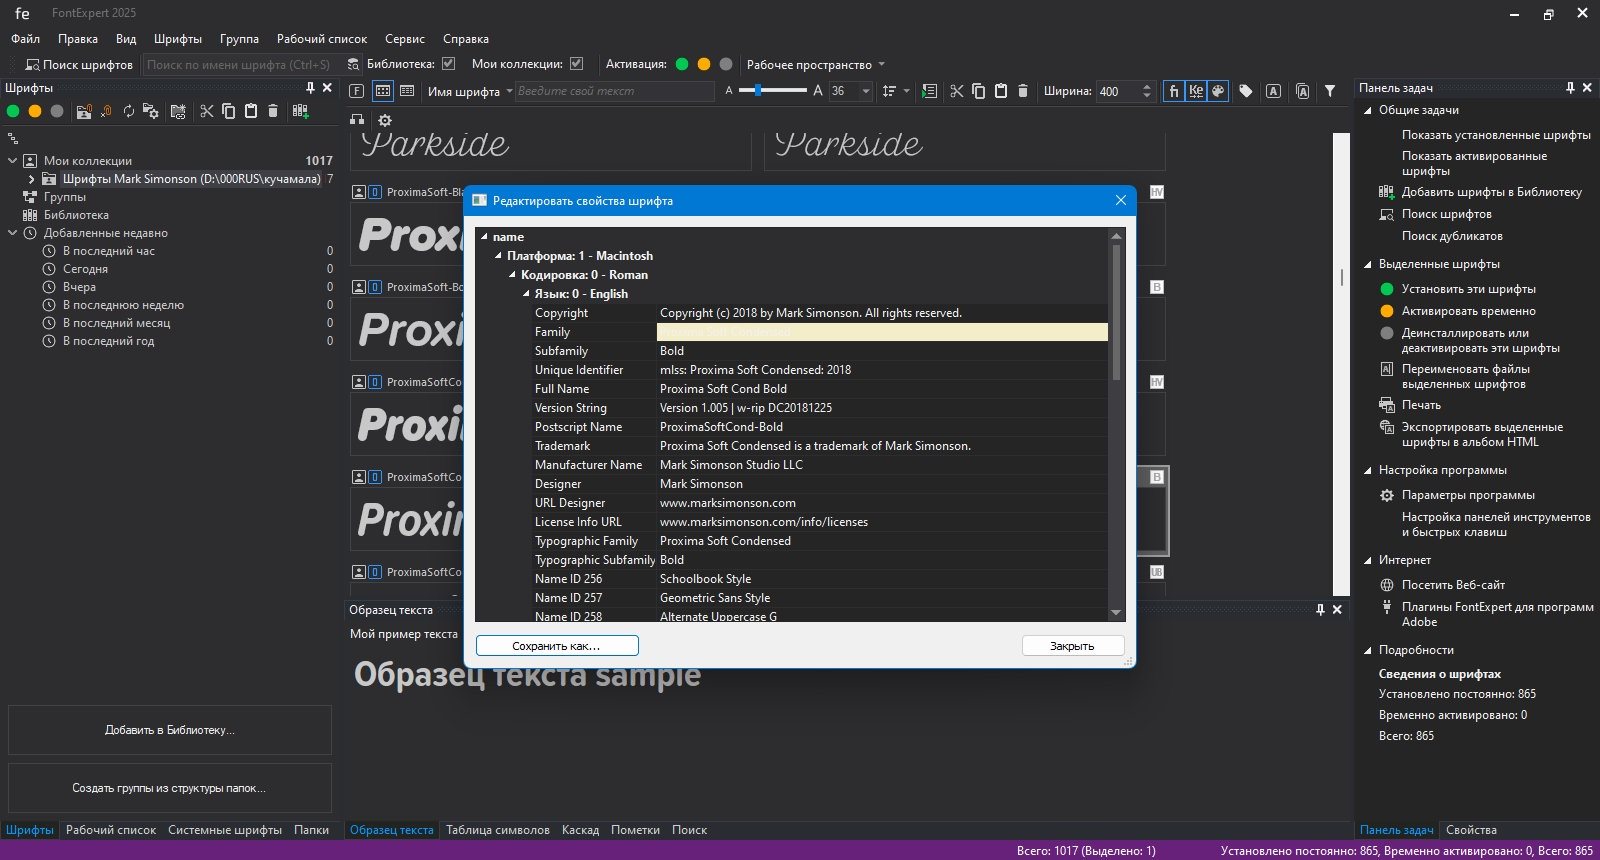1600x860 pixels.
Task: Click the font search icon in the top toolbar
Action: click(32, 64)
